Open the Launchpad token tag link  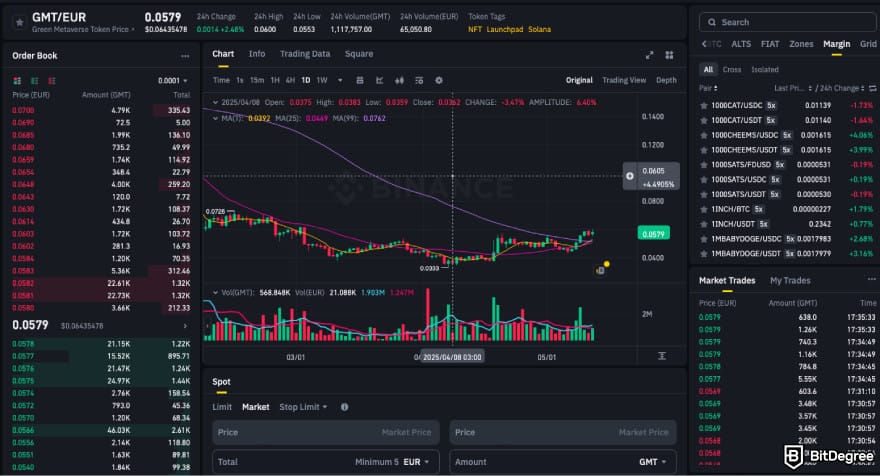click(x=505, y=29)
